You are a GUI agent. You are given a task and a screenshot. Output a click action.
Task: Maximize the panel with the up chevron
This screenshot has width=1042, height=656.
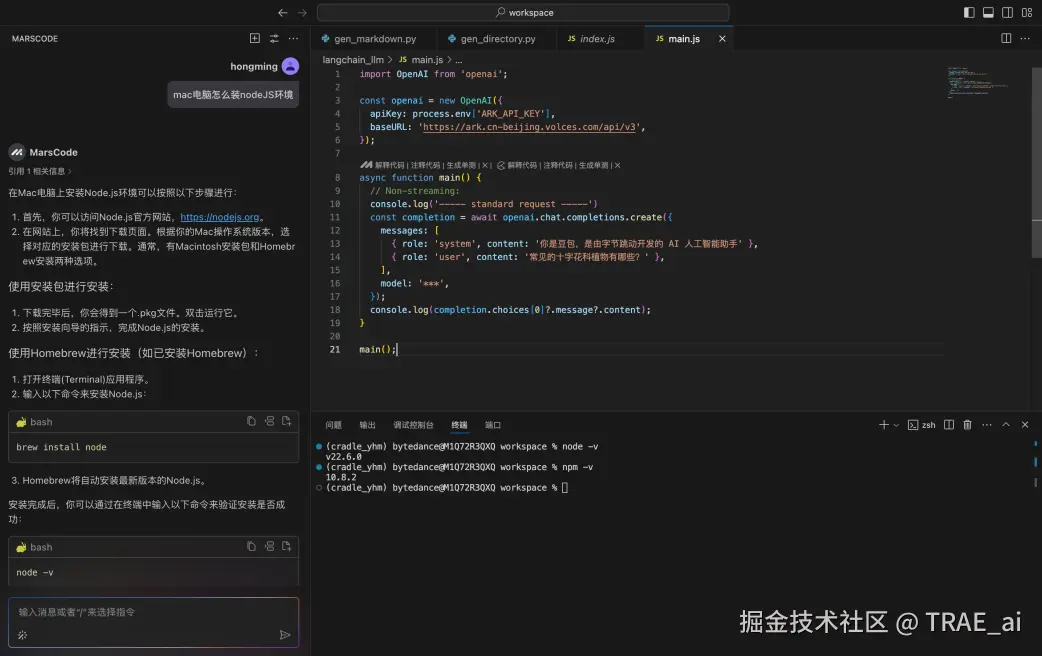[x=1006, y=425]
